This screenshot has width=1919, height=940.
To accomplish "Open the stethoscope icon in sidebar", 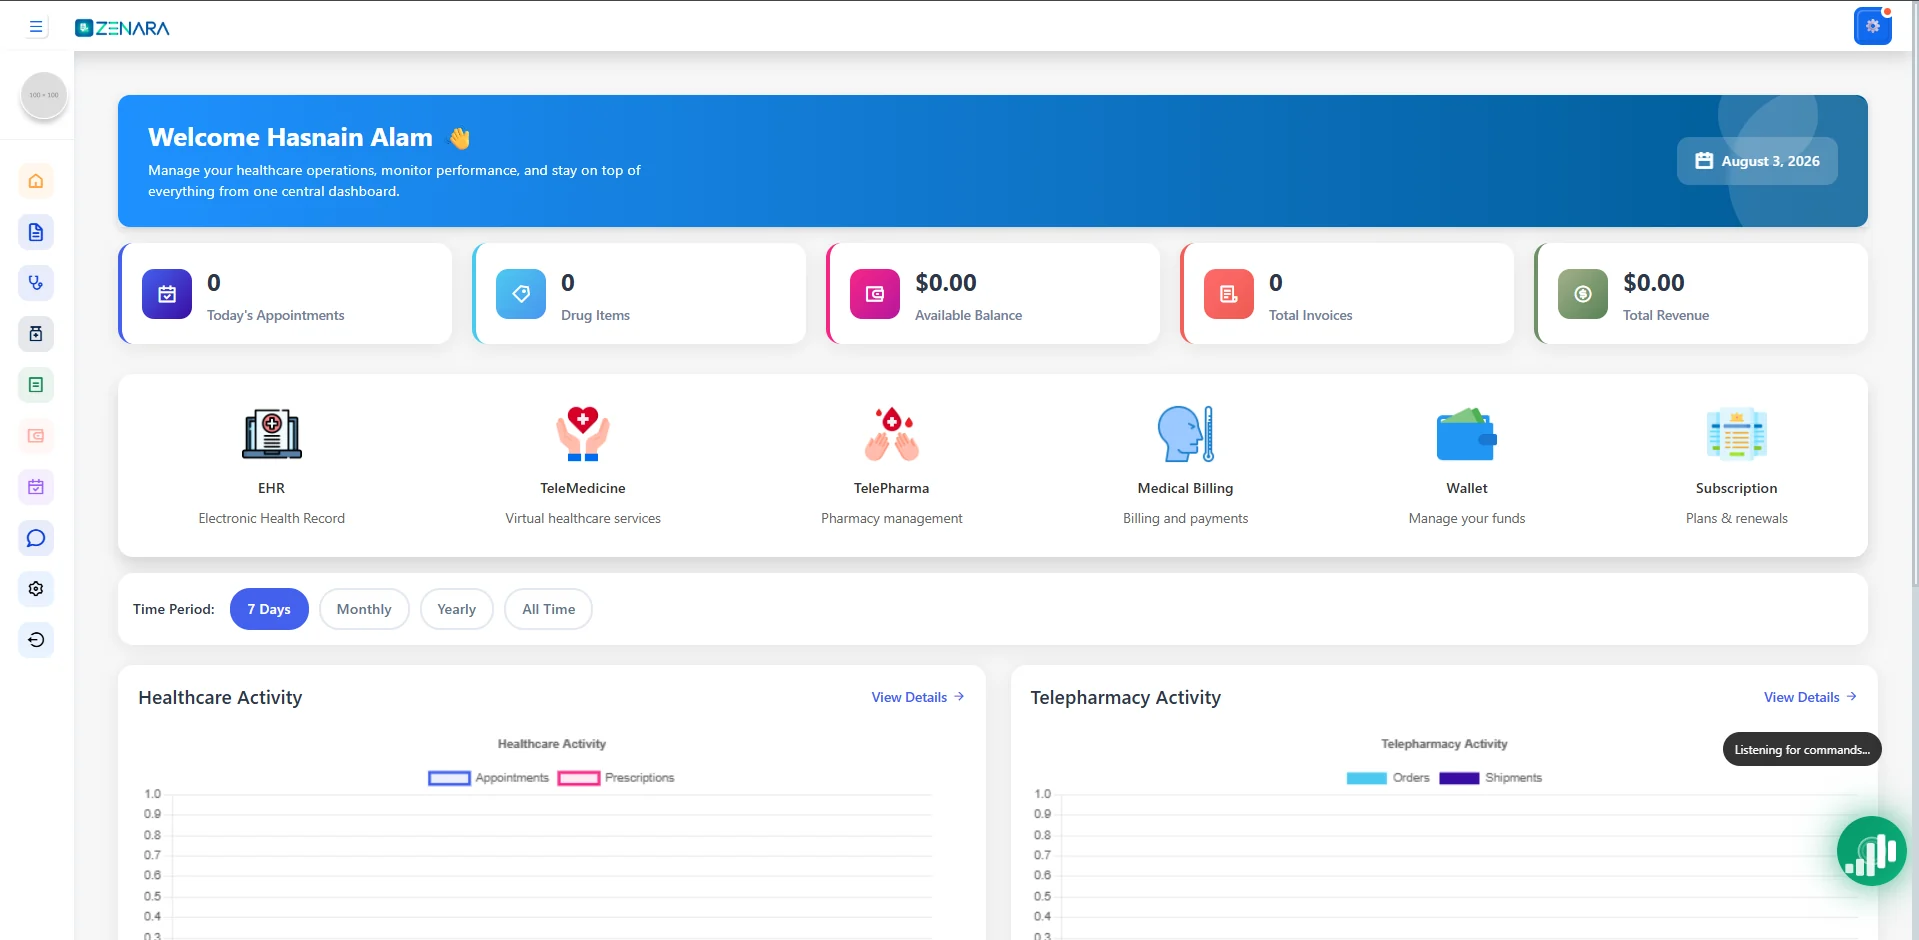I will click(x=36, y=283).
